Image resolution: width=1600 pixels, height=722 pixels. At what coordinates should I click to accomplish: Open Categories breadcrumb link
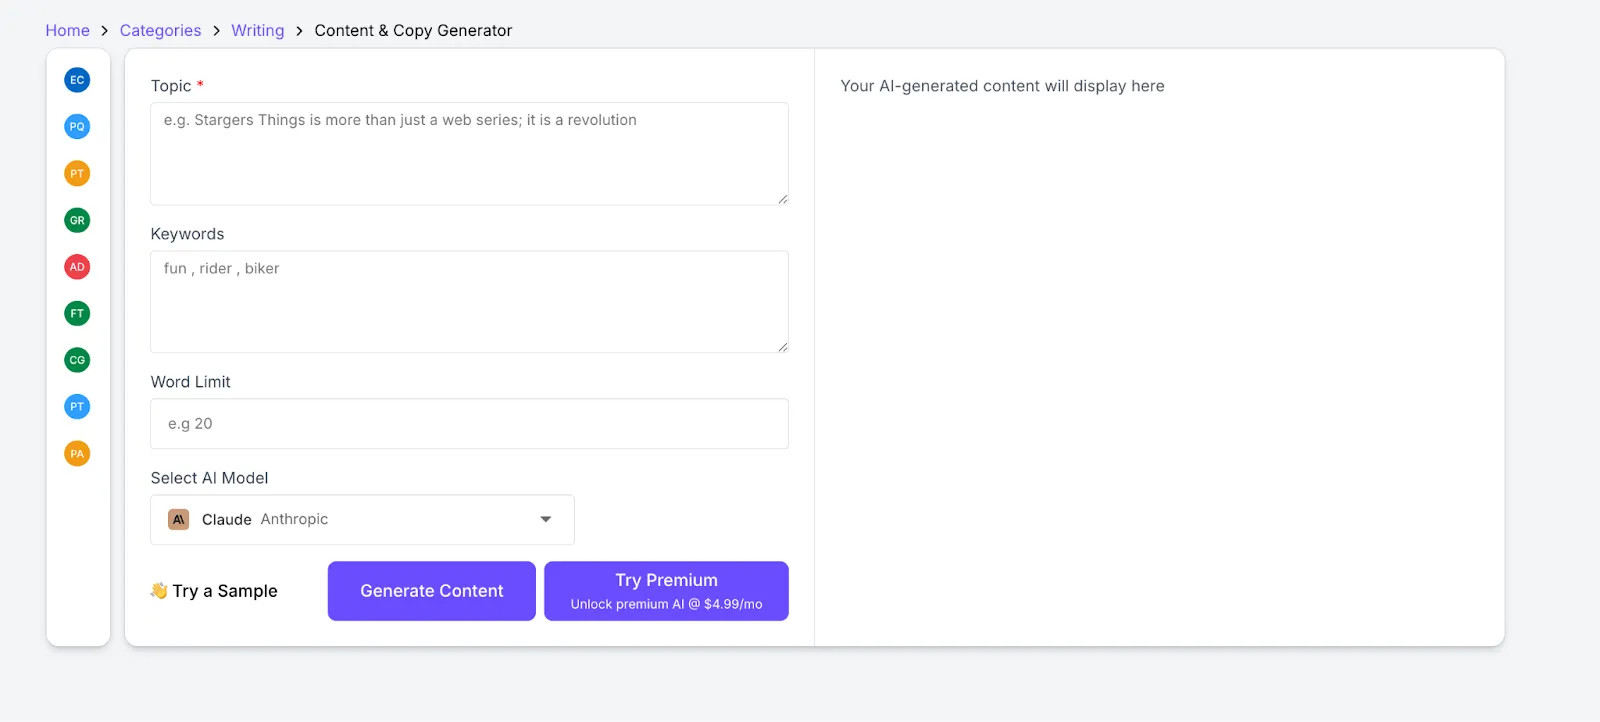(160, 31)
